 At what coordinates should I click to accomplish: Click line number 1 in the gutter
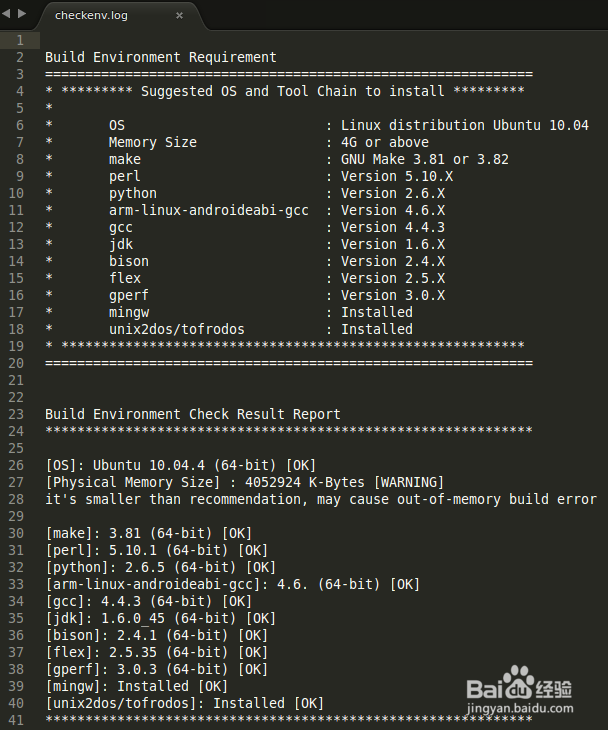pos(20,40)
